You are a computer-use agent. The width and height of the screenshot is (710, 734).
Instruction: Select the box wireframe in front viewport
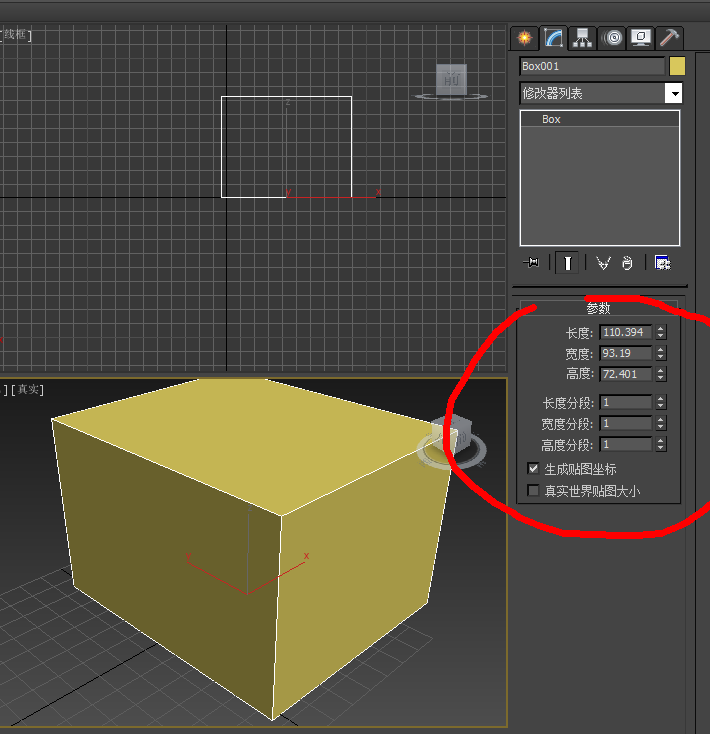click(x=286, y=147)
